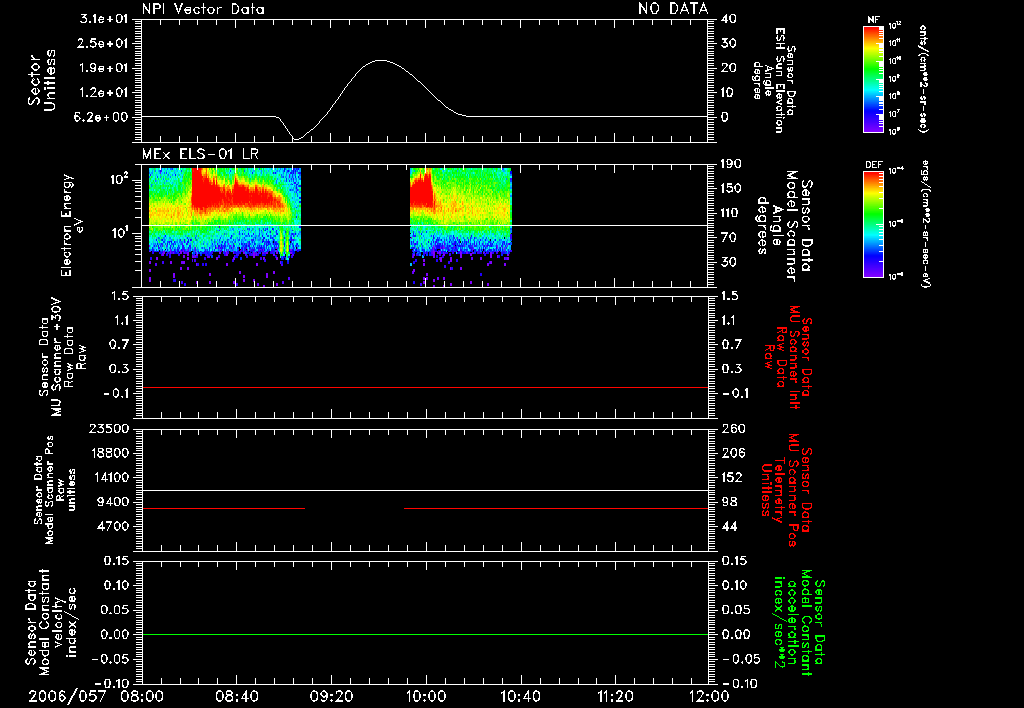This screenshot has height=708, width=1024.
Task: Click the "206" telemetry tick label
Action: [x=733, y=453]
